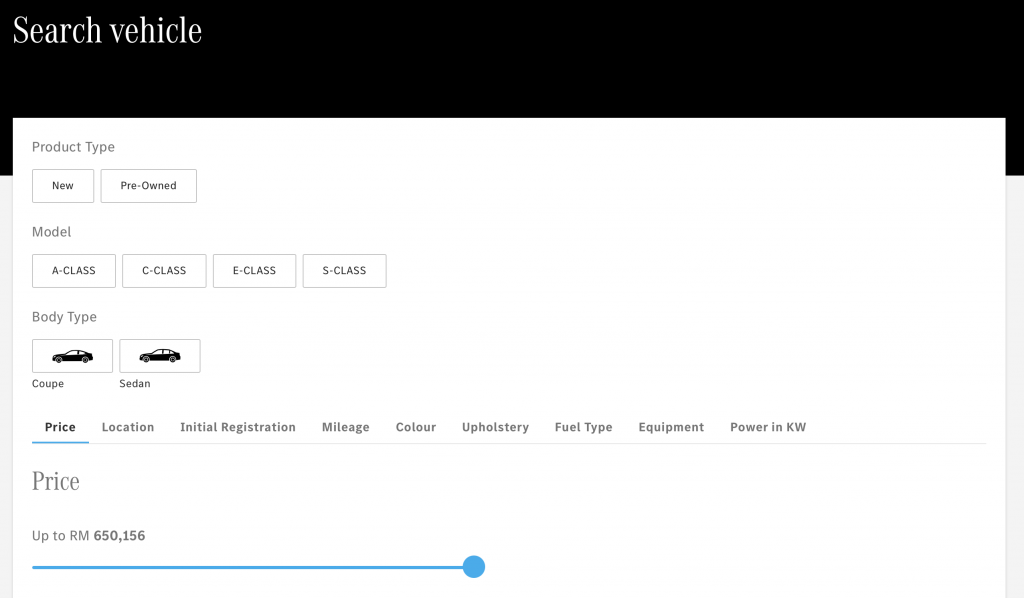Open the Power in KW tab
1024x598 pixels.
click(768, 427)
